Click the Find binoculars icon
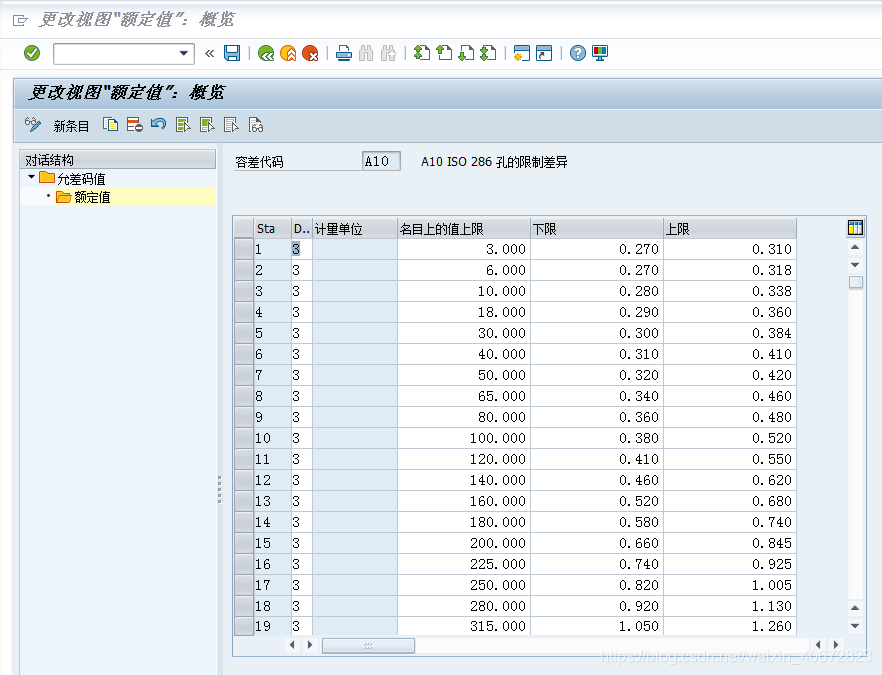 pos(366,53)
